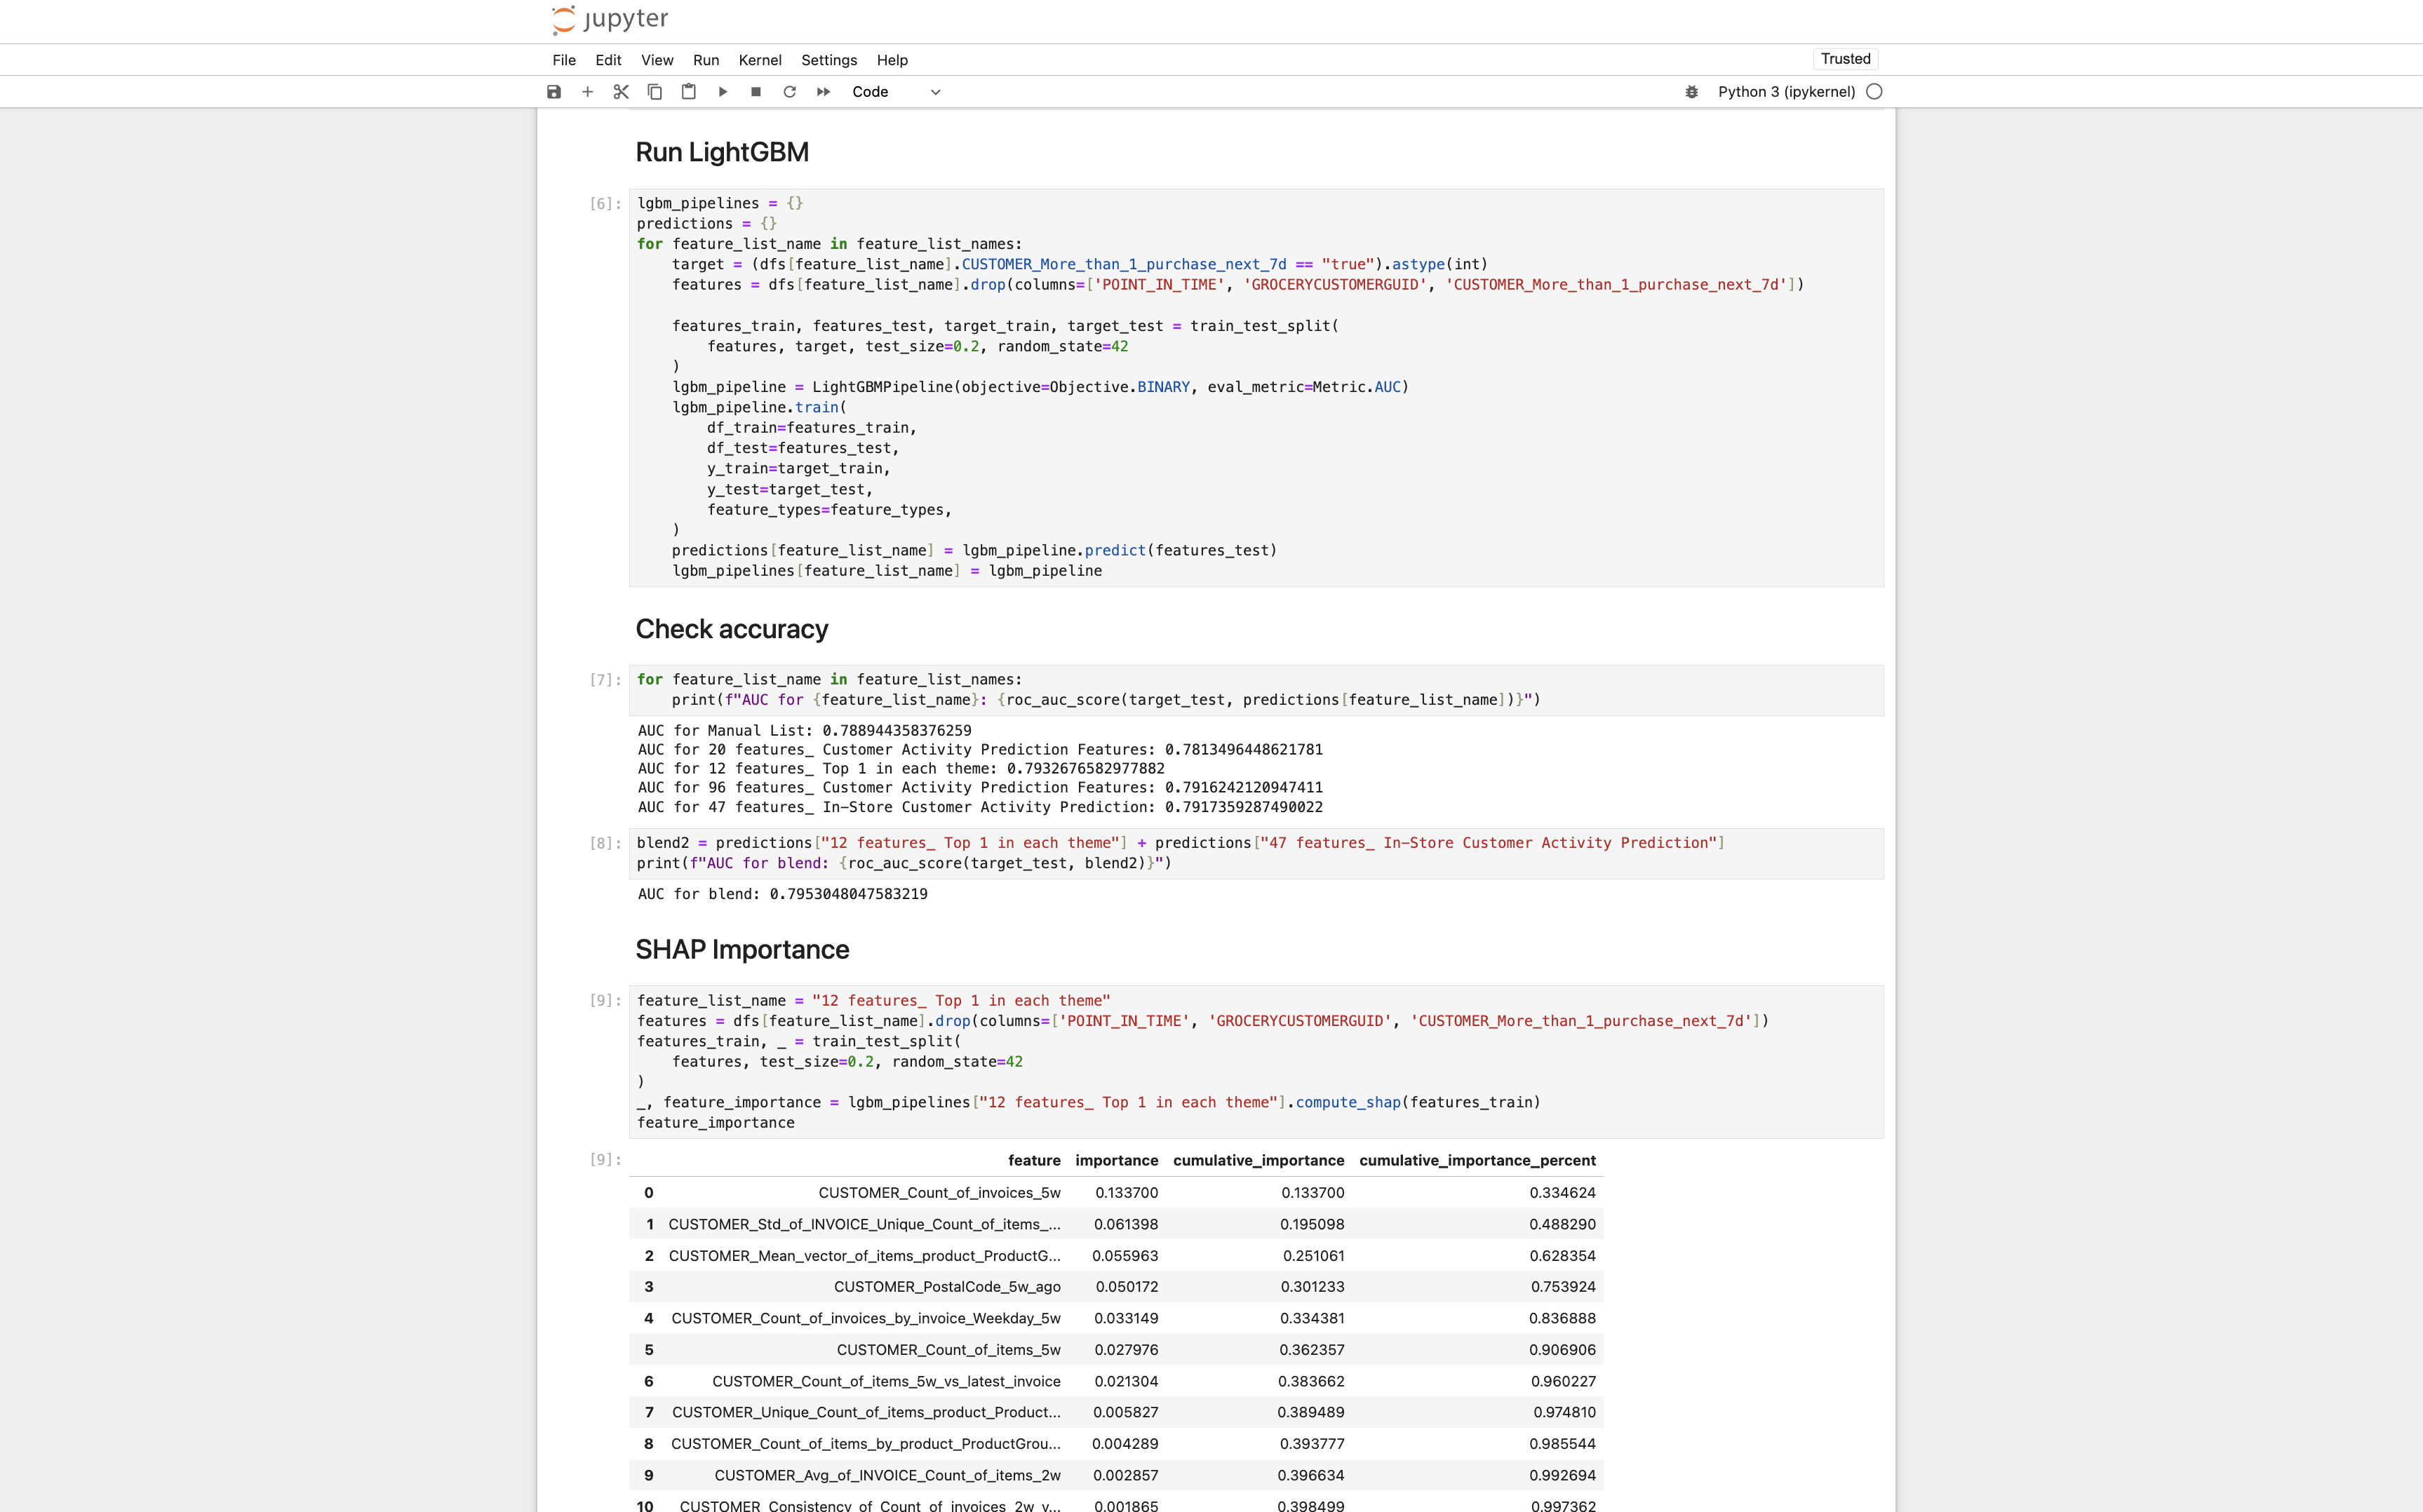This screenshot has width=2423, height=1512.
Task: Click into code cell [7] editor
Action: (1256, 690)
